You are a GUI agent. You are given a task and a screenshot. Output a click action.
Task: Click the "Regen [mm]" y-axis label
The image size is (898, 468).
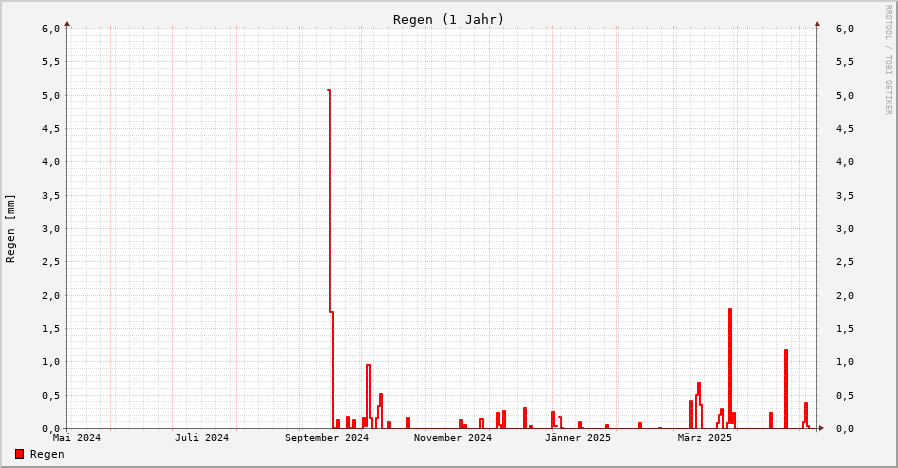tap(10, 229)
